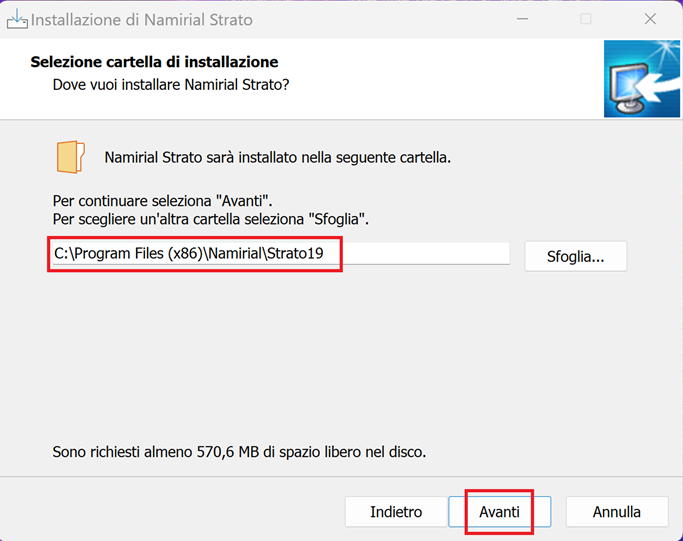Click the installer icon in the title bar

click(x=17, y=19)
